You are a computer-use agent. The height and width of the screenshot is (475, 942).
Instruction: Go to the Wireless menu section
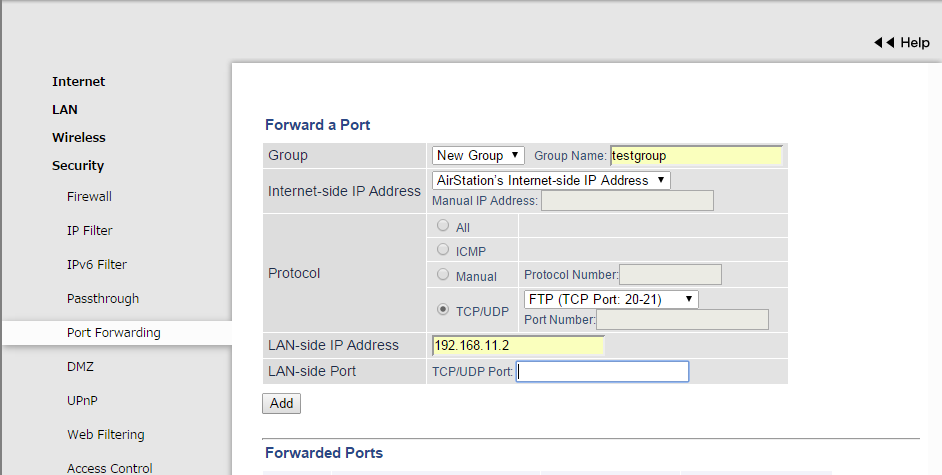click(x=79, y=138)
